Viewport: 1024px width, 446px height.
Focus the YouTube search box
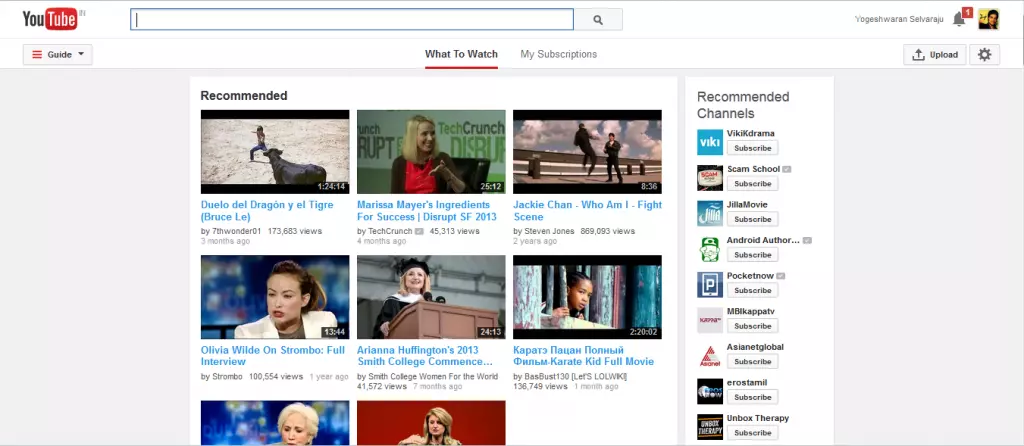coord(352,20)
